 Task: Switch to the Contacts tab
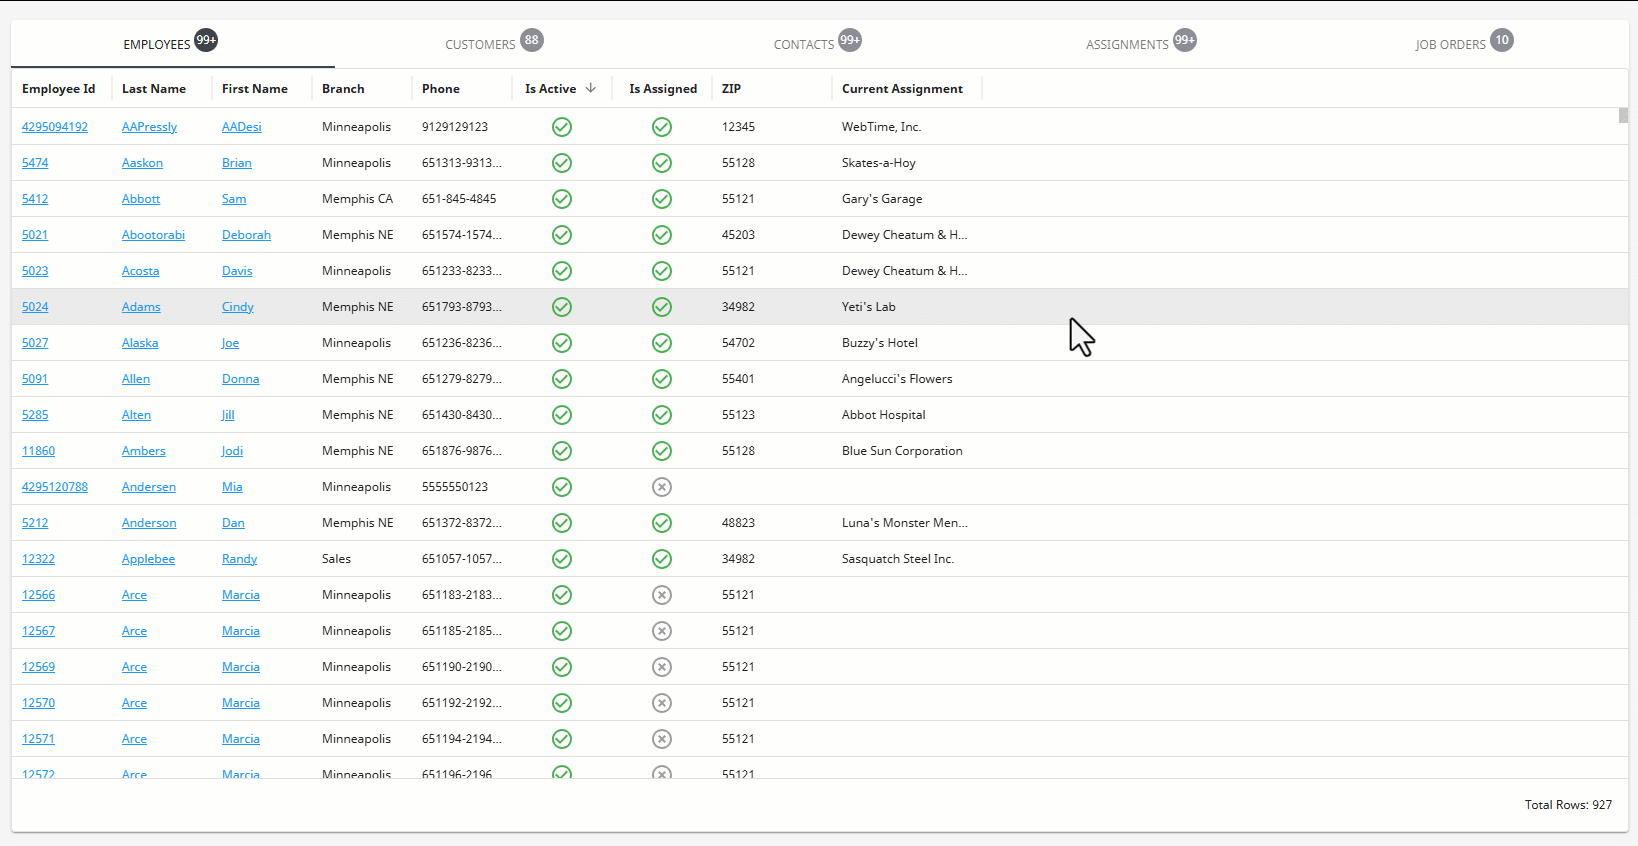tap(804, 45)
